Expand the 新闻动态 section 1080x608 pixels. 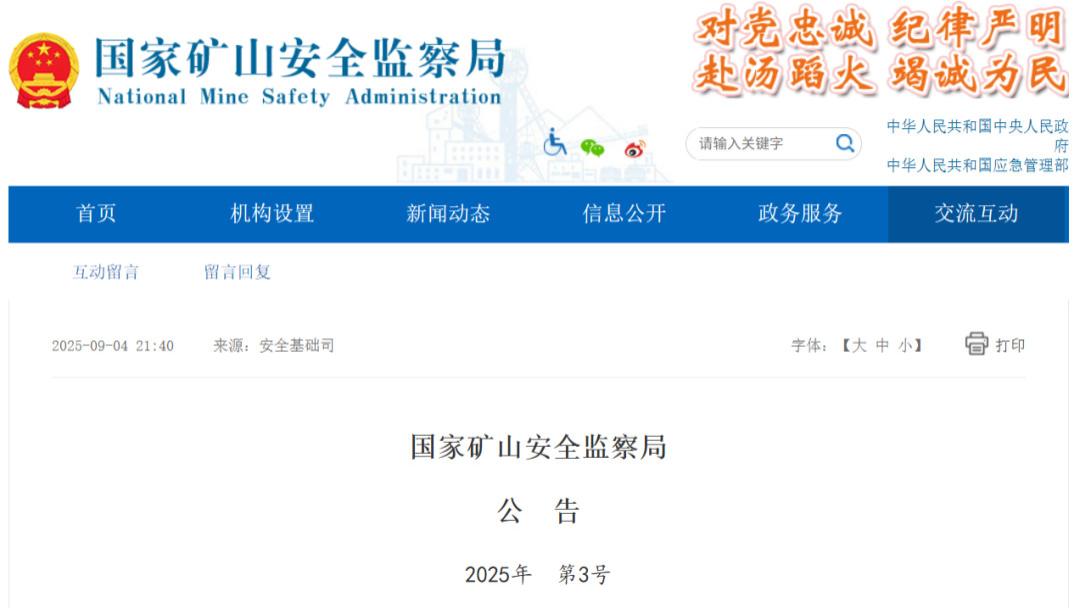[x=449, y=214]
